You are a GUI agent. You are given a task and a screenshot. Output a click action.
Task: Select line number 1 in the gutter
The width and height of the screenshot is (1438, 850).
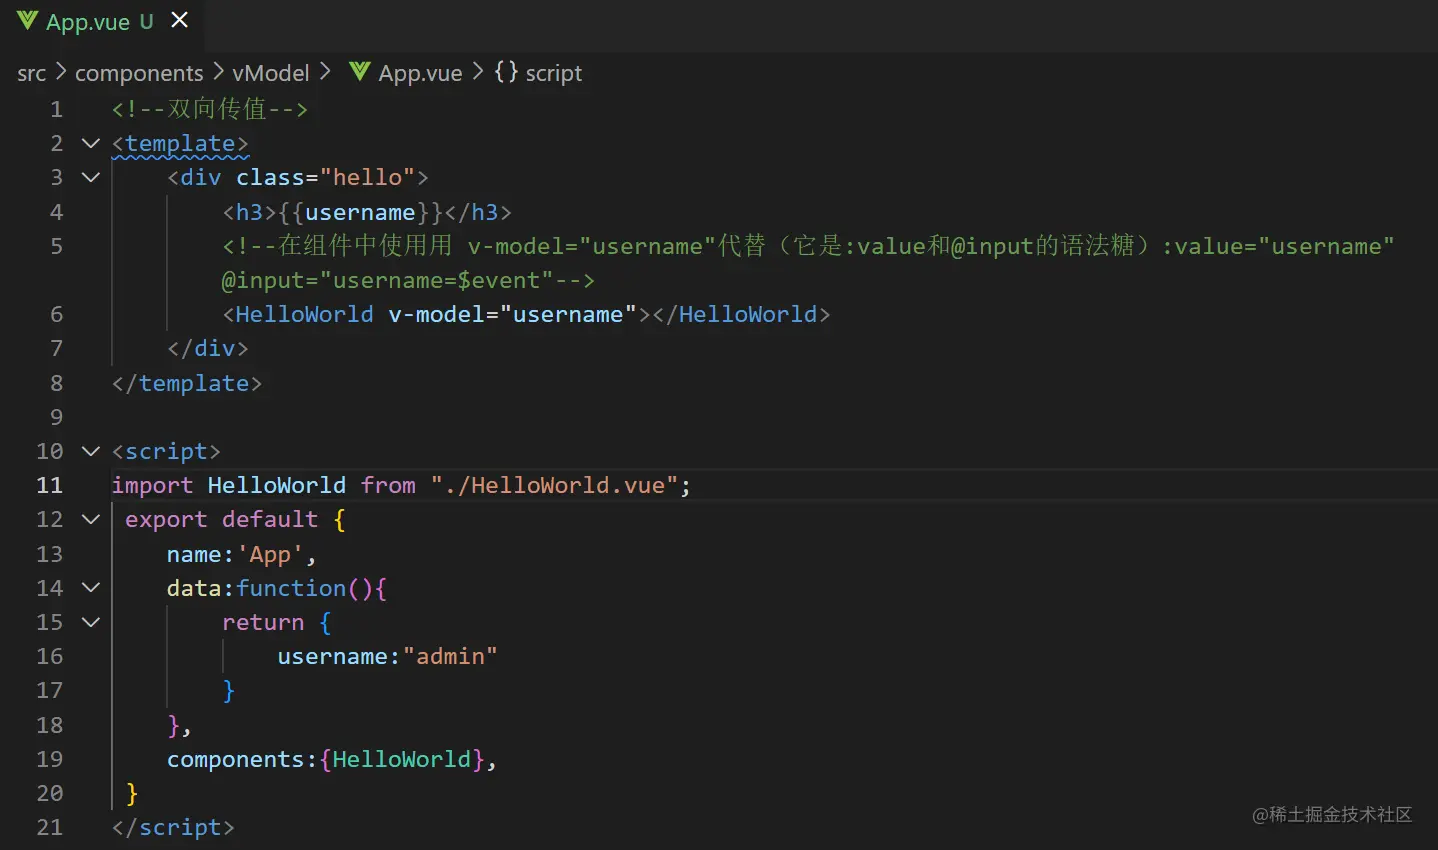point(56,109)
